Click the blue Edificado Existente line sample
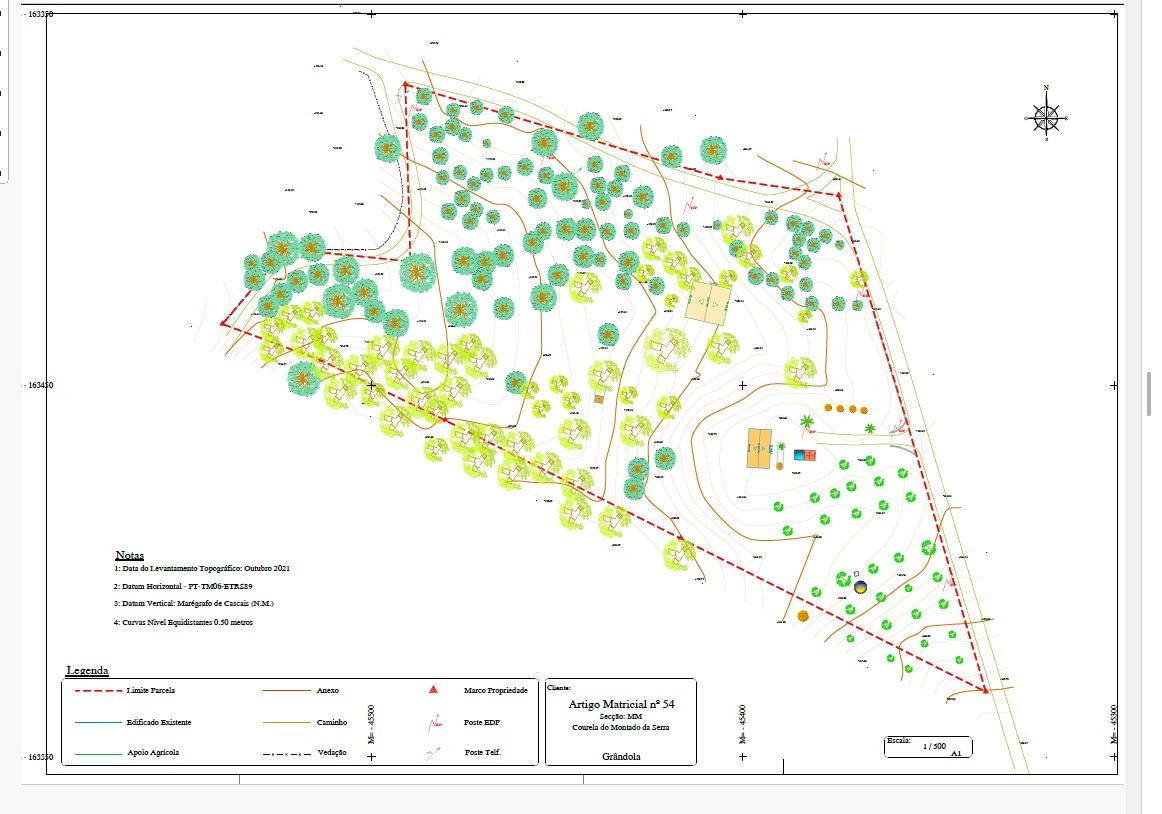The width and height of the screenshot is (1162, 814). tap(98, 722)
